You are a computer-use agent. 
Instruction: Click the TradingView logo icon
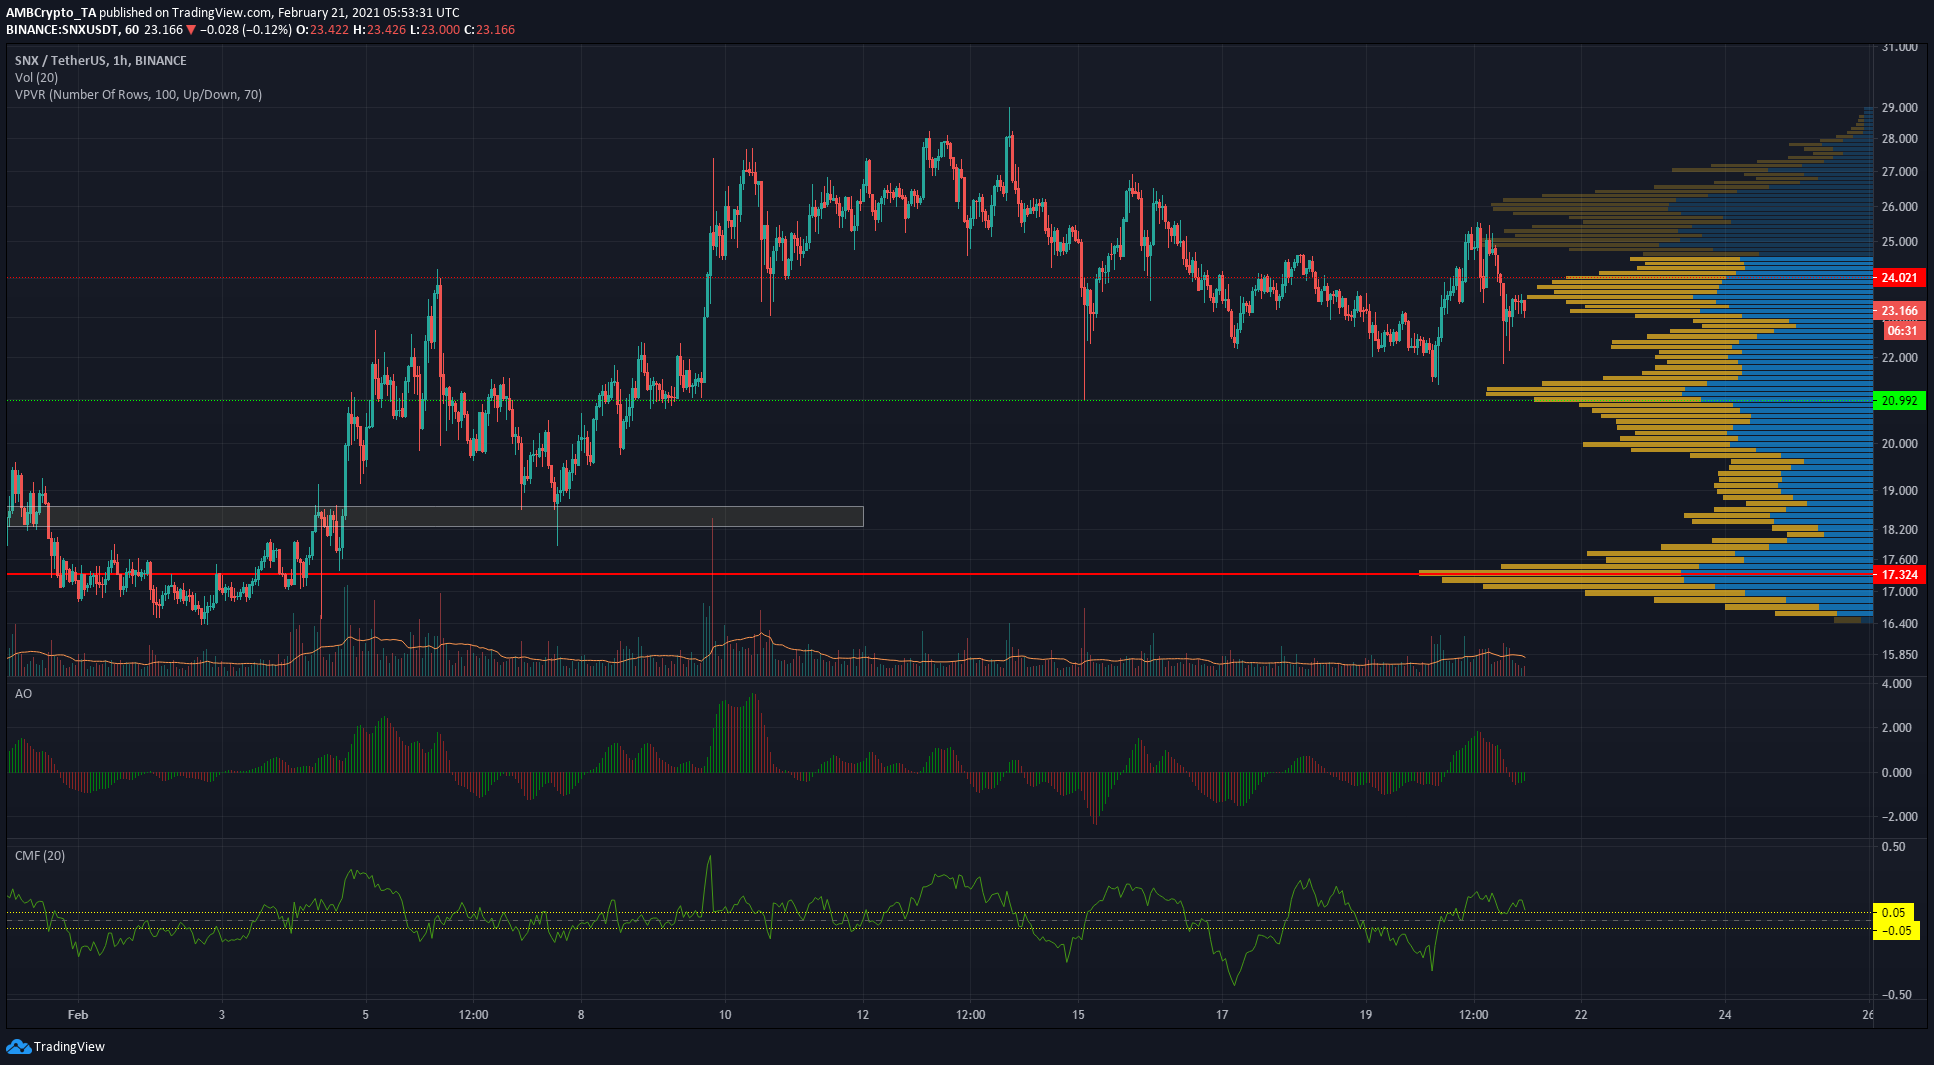point(18,1046)
